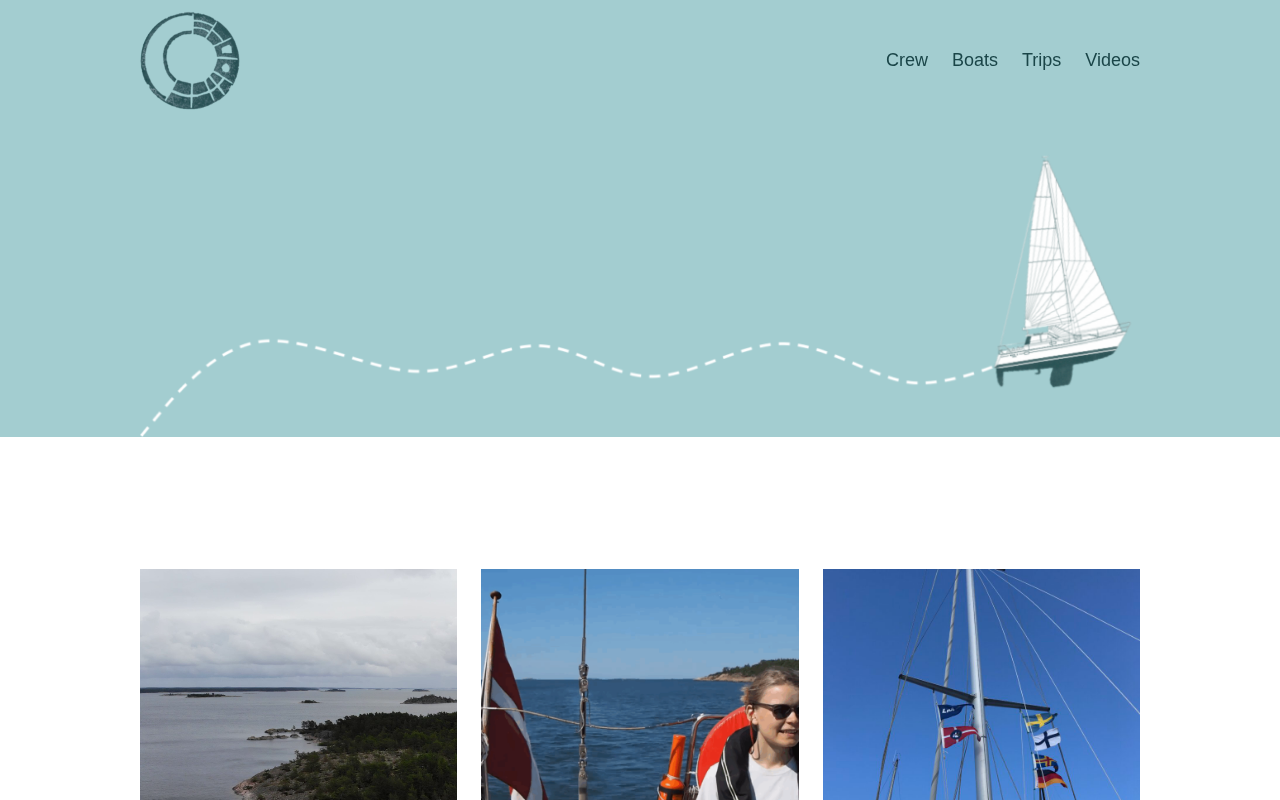
Task: Go to the Videos section
Action: pyautogui.click(x=1112, y=60)
